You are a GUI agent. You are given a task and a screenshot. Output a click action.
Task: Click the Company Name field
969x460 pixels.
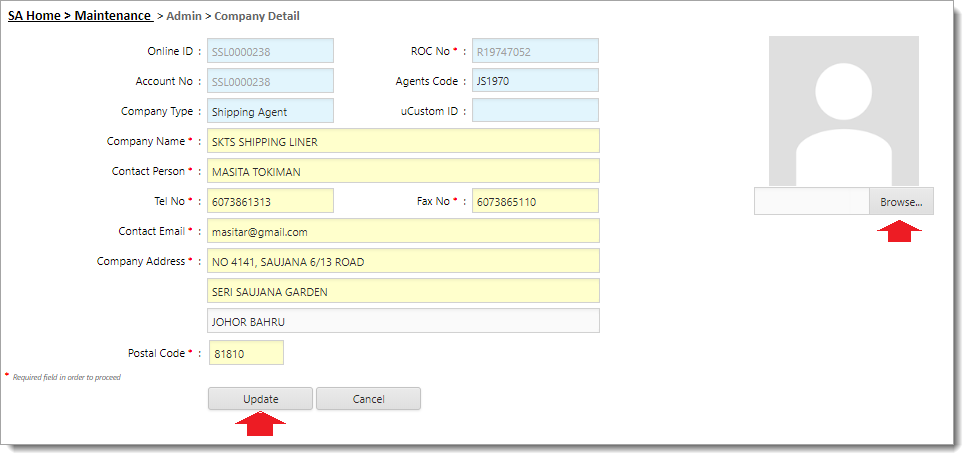[403, 142]
